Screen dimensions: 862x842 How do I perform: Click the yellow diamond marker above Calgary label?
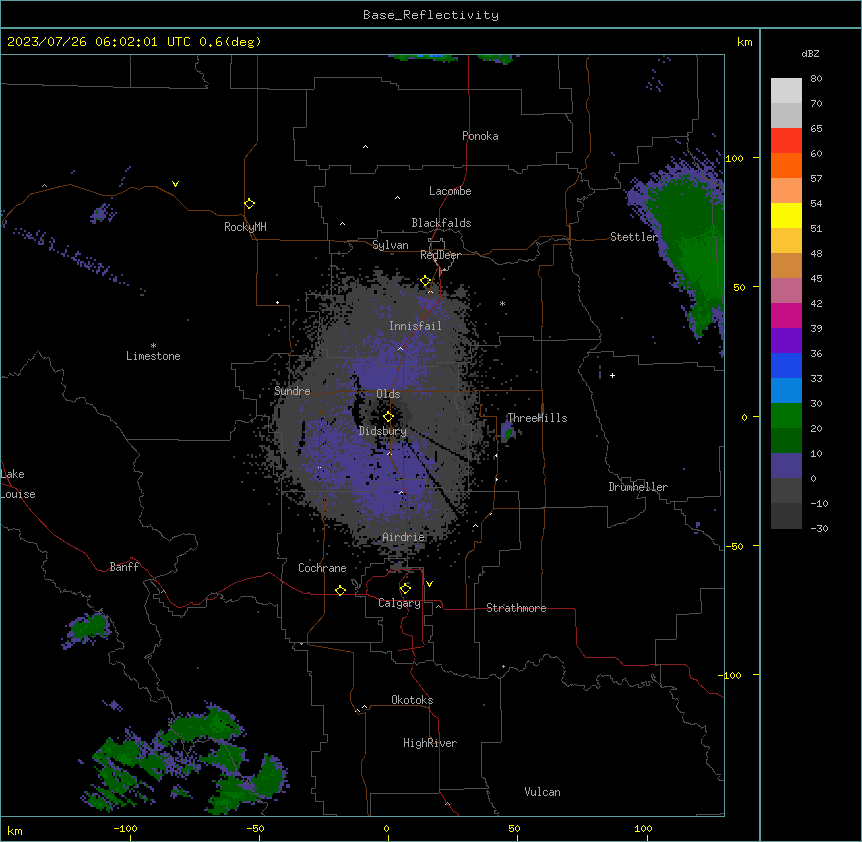point(405,588)
